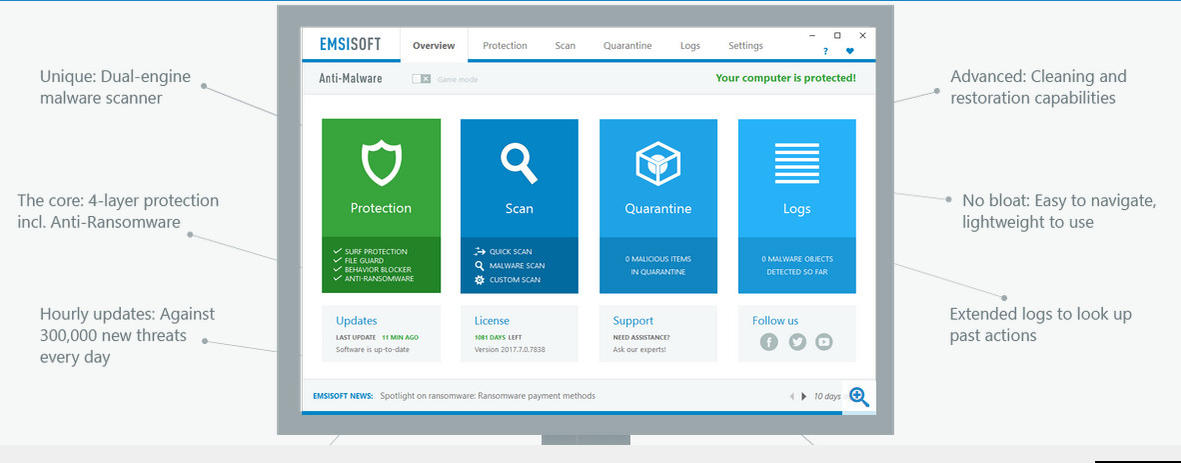
Task: Open the Updates panel
Action: pos(357,321)
